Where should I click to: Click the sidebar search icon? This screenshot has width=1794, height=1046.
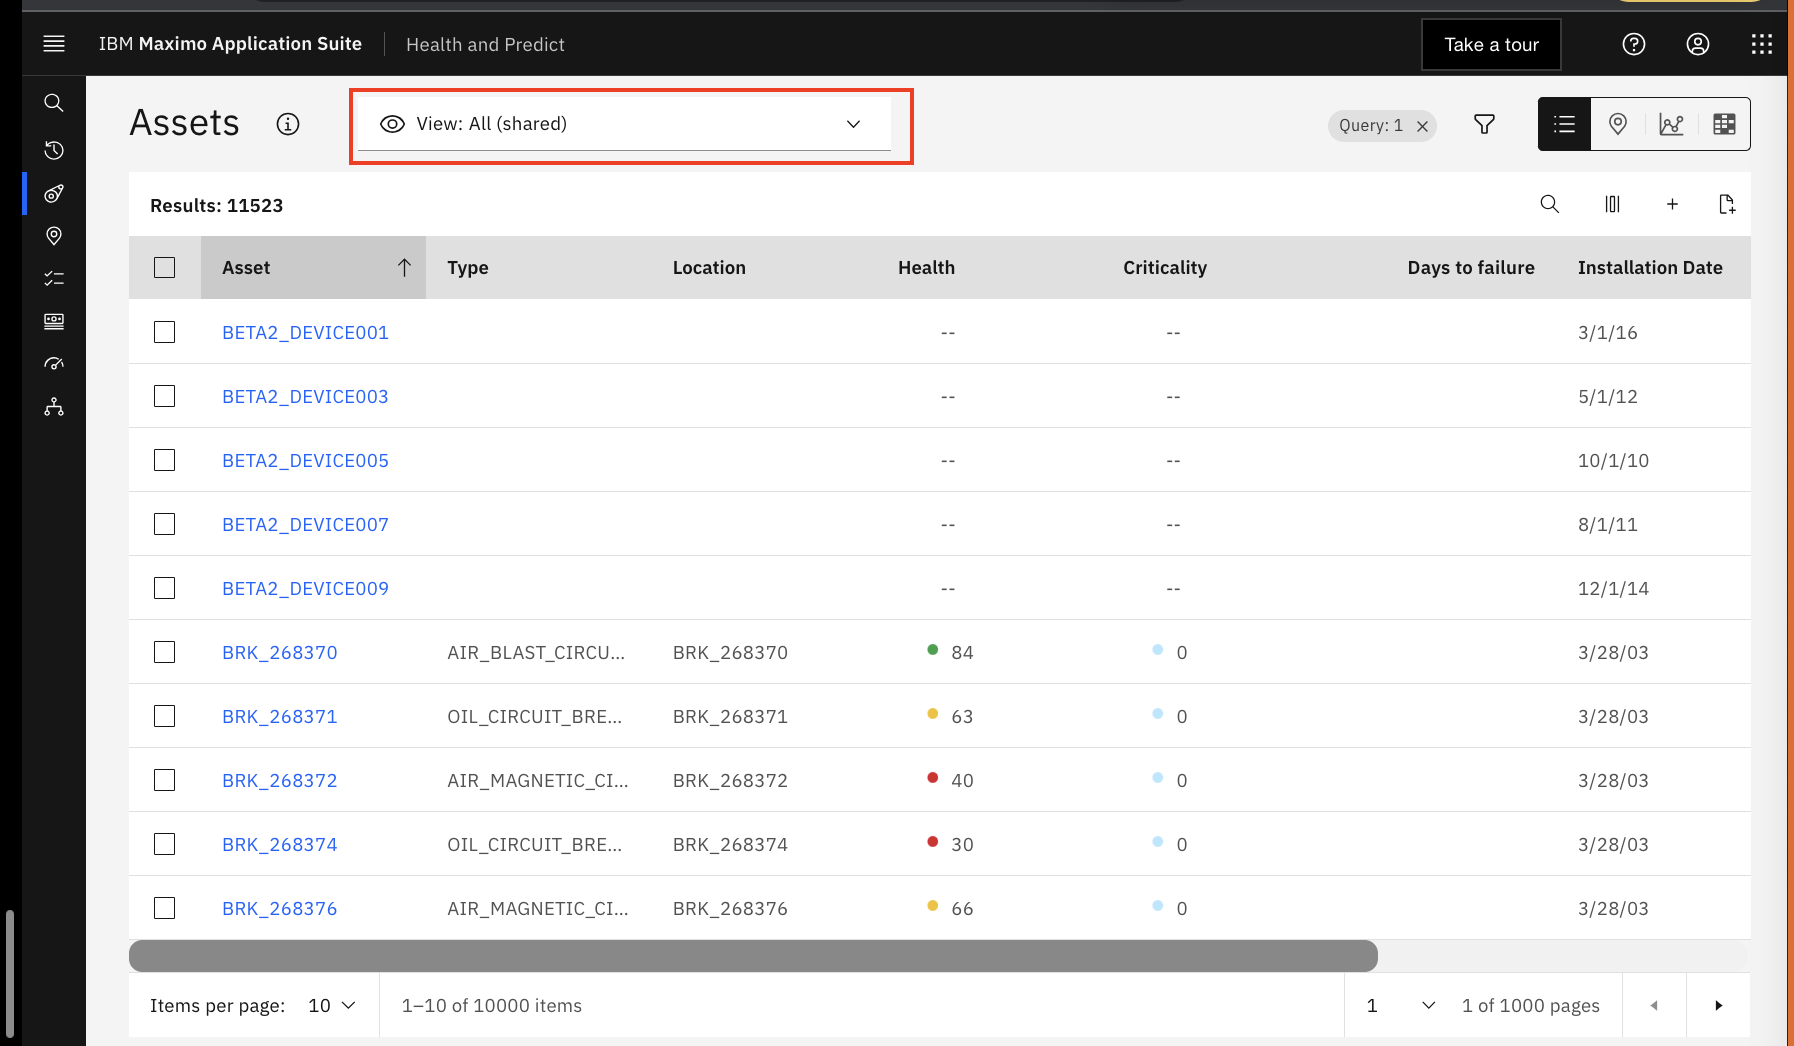point(54,103)
